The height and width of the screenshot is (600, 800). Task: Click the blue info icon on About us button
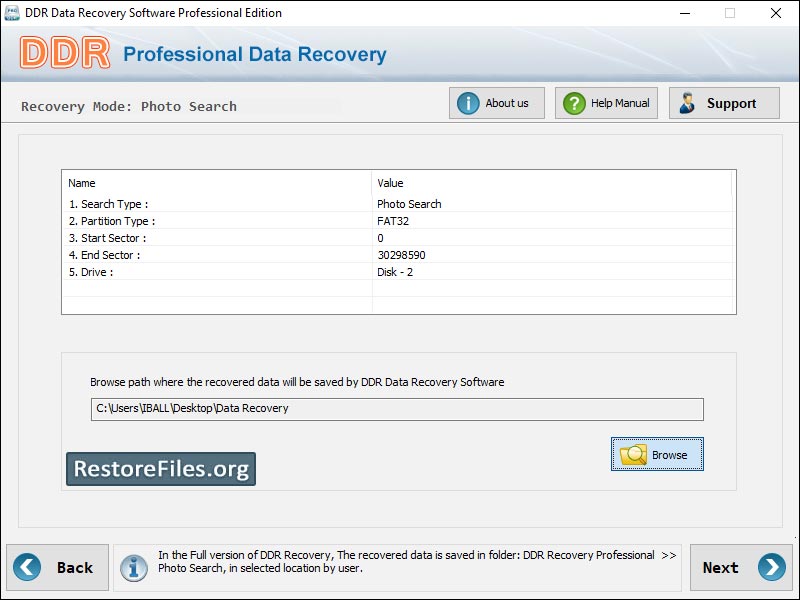(x=470, y=102)
